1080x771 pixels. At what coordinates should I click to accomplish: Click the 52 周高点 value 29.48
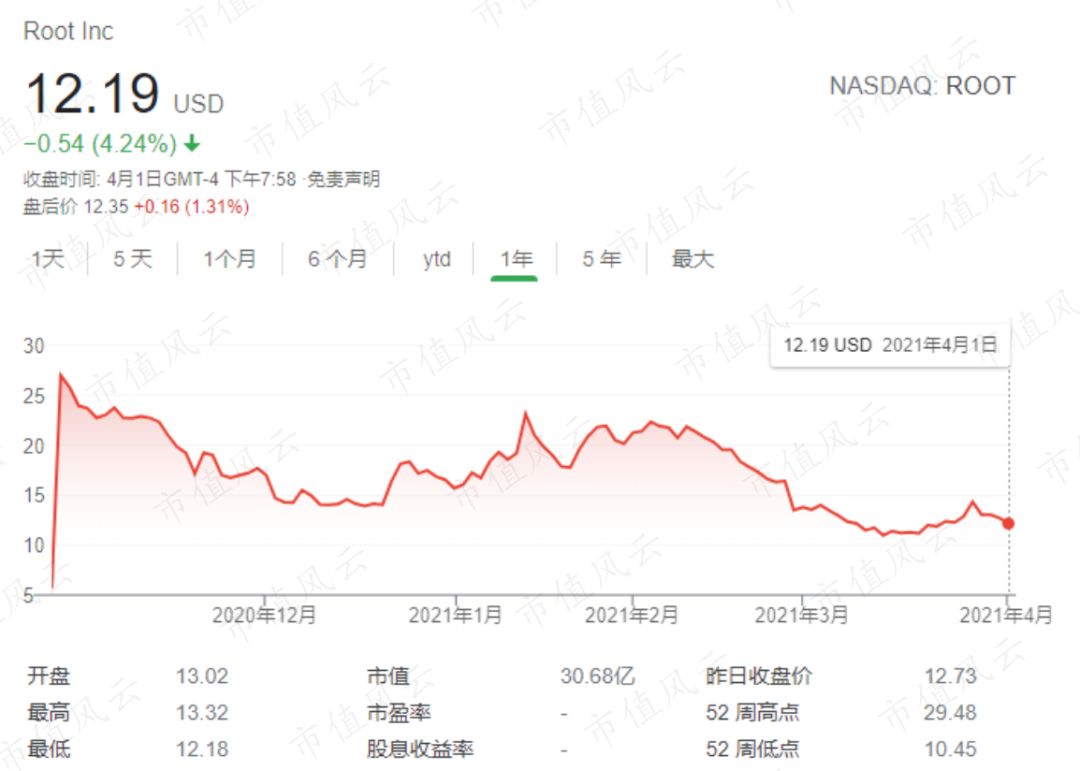point(951,712)
